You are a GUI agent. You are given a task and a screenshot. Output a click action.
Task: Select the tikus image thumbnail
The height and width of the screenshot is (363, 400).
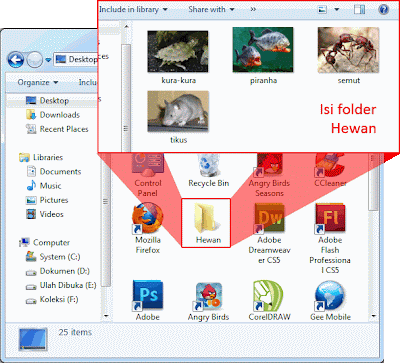[178, 111]
